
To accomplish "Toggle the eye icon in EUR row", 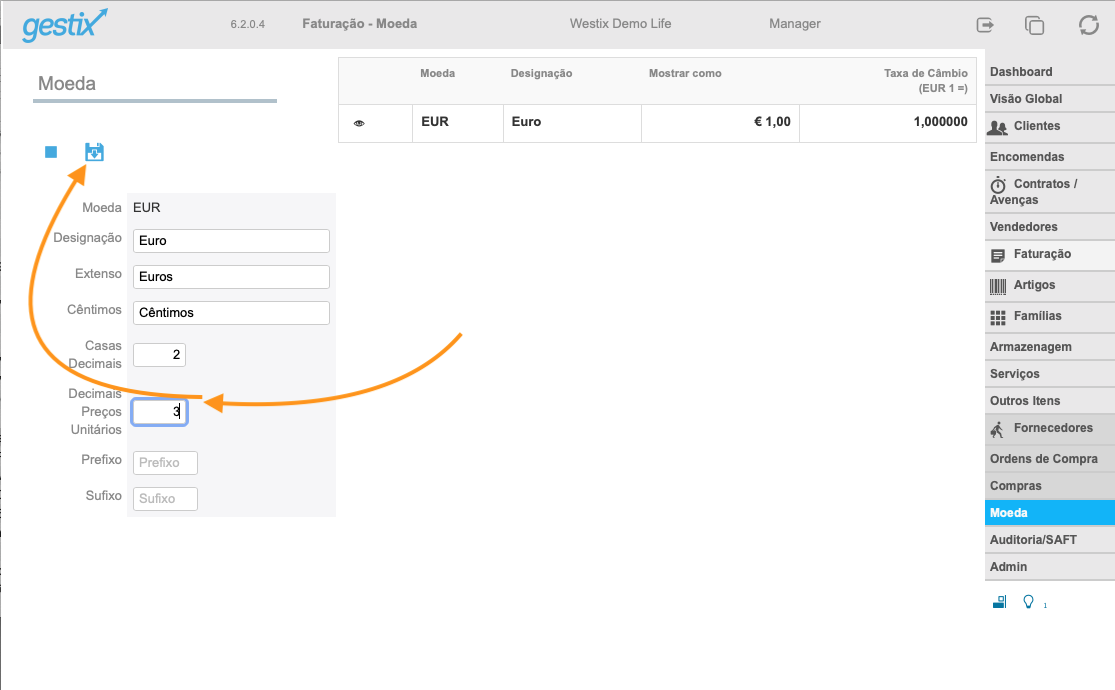I will [359, 123].
